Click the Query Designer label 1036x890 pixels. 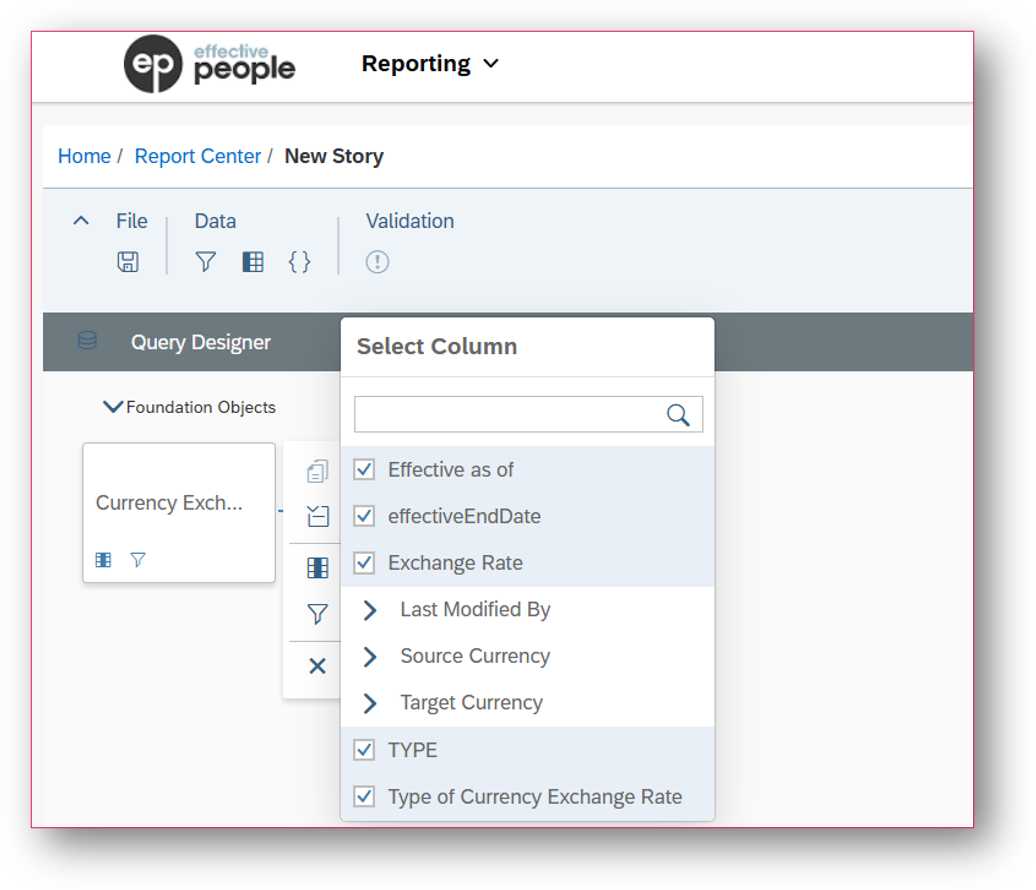[x=201, y=342]
